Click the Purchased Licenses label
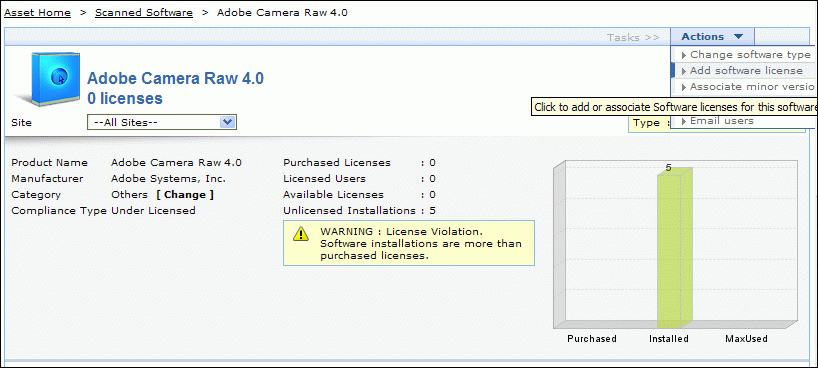 (x=337, y=163)
